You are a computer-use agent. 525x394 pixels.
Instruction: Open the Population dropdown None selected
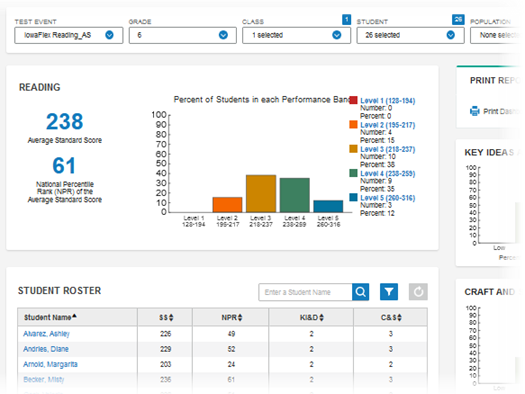coord(497,35)
